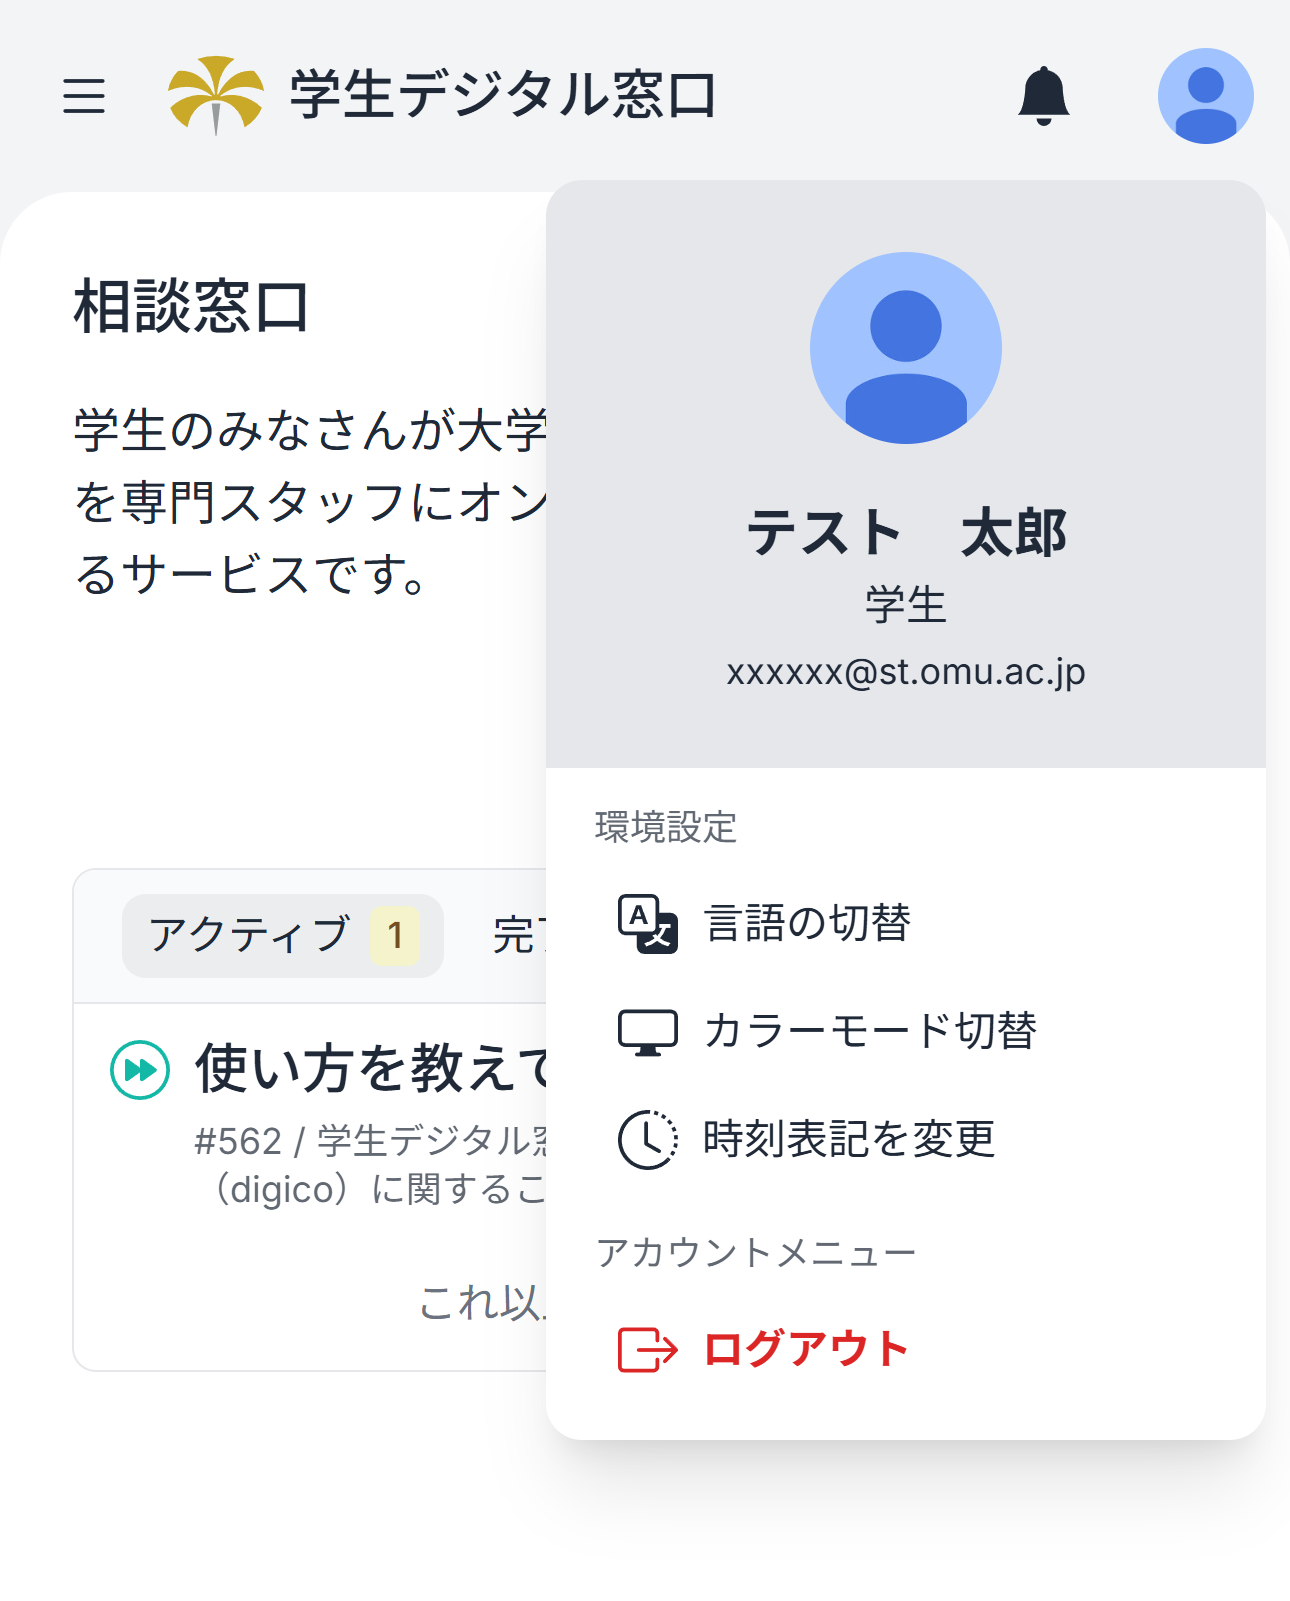Click the アクティブ count badge
The height and width of the screenshot is (1601, 1290).
tap(395, 936)
